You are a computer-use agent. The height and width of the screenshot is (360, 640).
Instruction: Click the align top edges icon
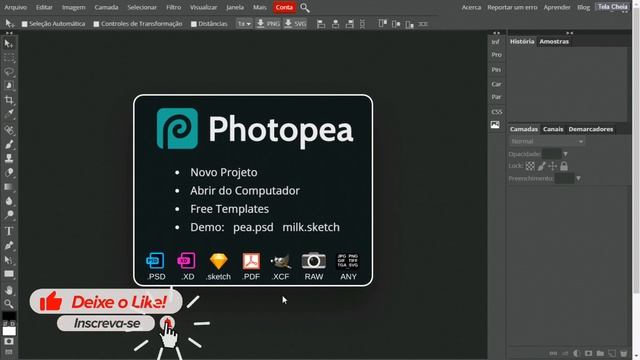(382, 24)
